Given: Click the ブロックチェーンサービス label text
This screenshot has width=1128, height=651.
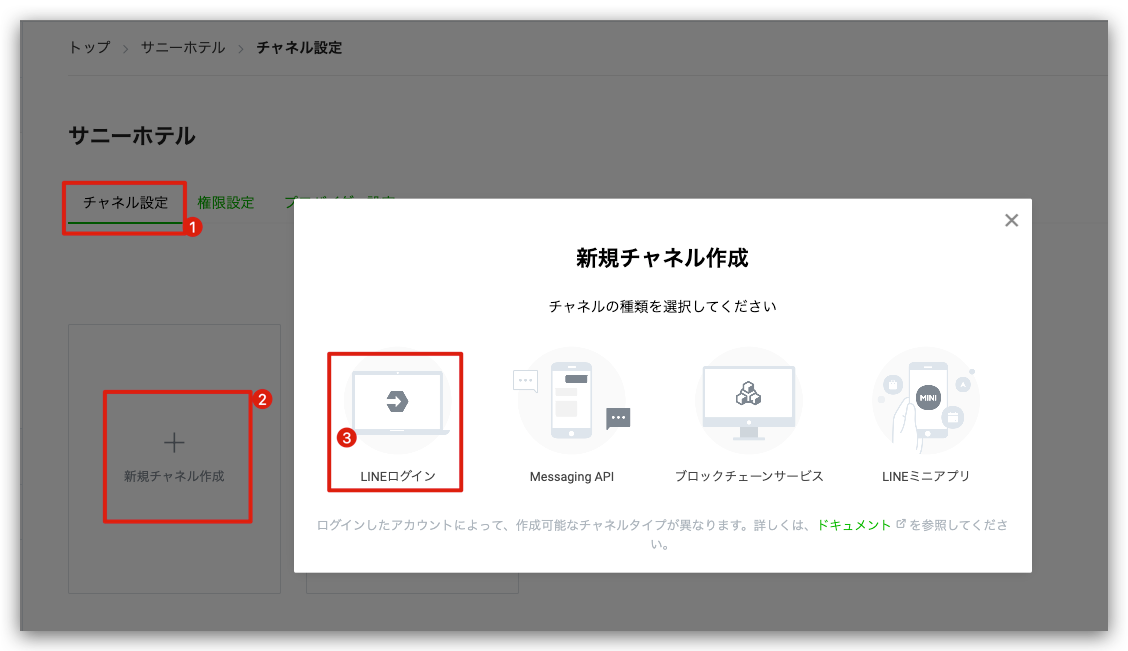Looking at the screenshot, I should 749,476.
